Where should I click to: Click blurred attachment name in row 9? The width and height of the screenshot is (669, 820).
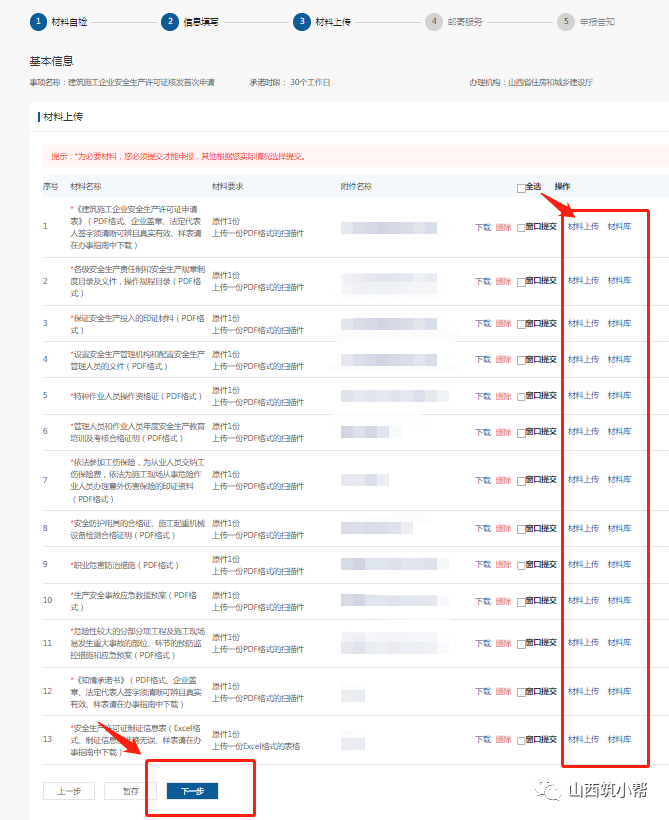[x=394, y=564]
